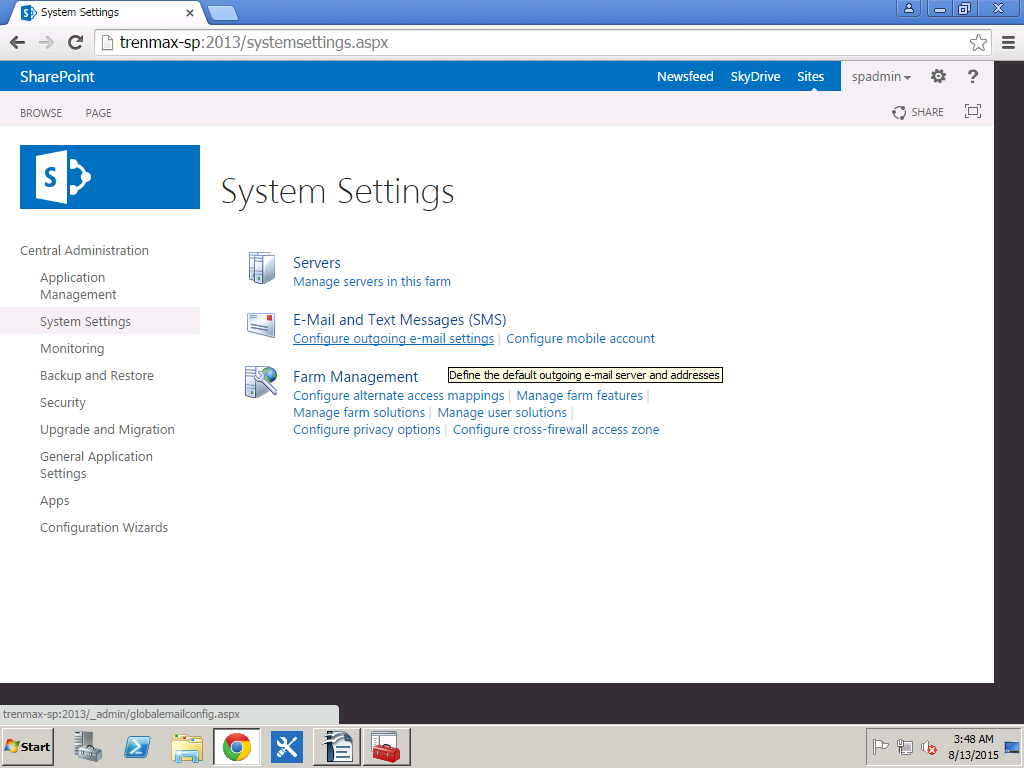Image resolution: width=1024 pixels, height=768 pixels.
Task: Click the Servers section icon
Action: click(x=261, y=268)
